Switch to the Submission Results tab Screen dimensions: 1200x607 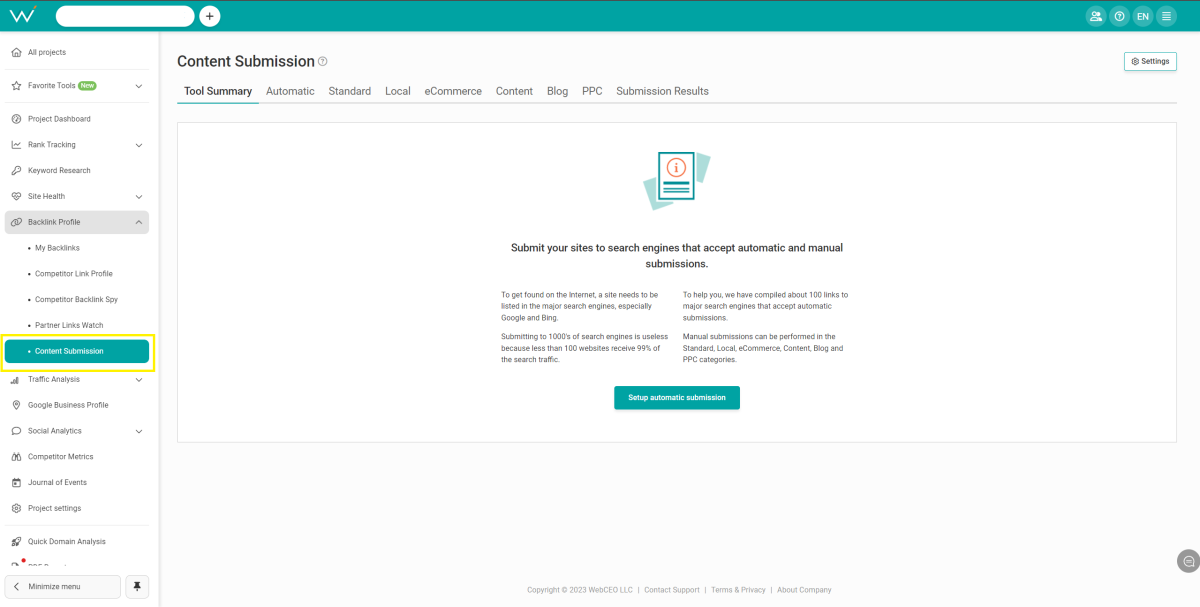pos(662,91)
